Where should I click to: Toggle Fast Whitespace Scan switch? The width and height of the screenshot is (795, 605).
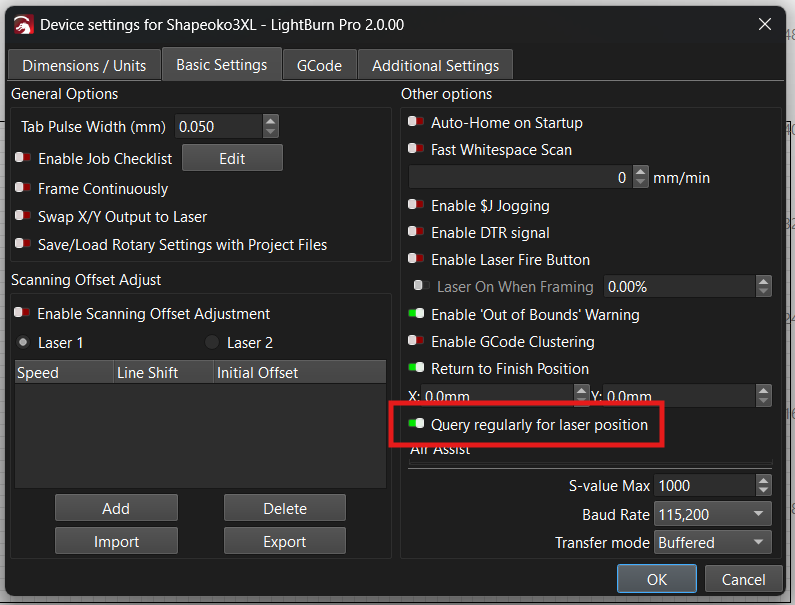[416, 148]
